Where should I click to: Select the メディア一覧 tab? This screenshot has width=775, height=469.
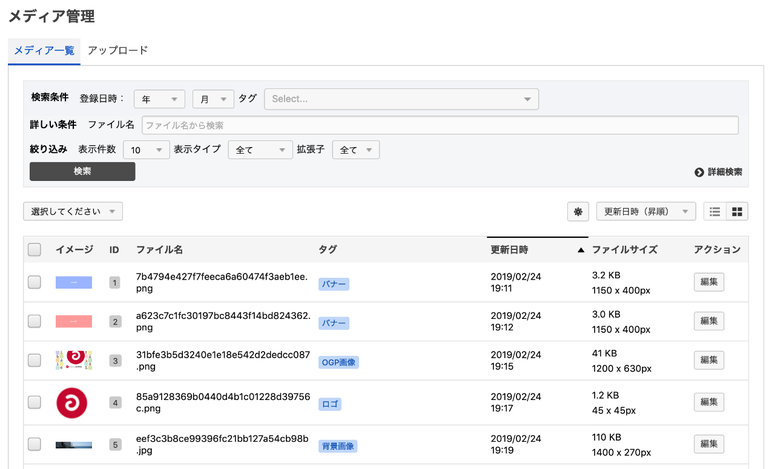pos(43,50)
